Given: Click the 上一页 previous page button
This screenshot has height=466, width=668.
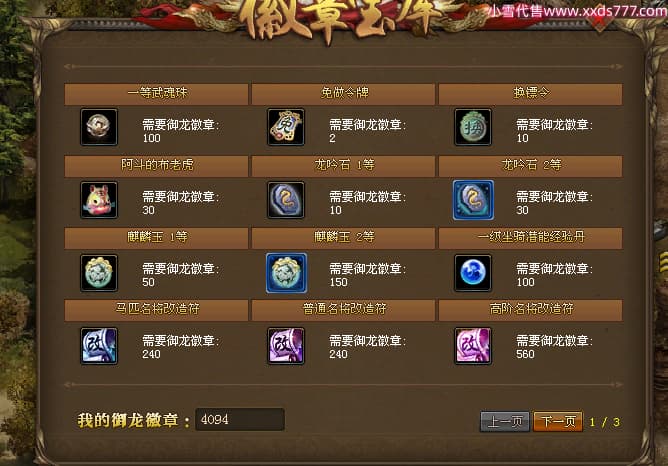Looking at the screenshot, I should click(x=505, y=422).
